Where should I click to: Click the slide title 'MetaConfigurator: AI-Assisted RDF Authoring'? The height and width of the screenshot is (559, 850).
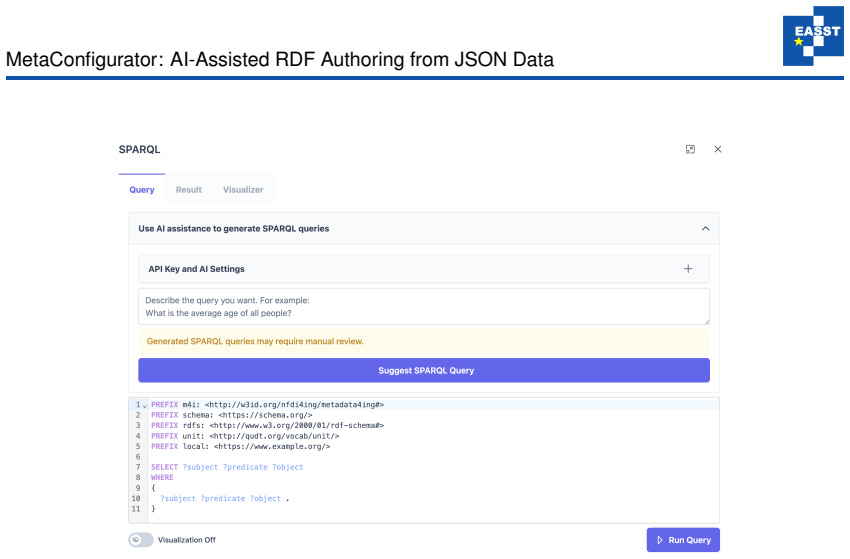click(x=280, y=60)
